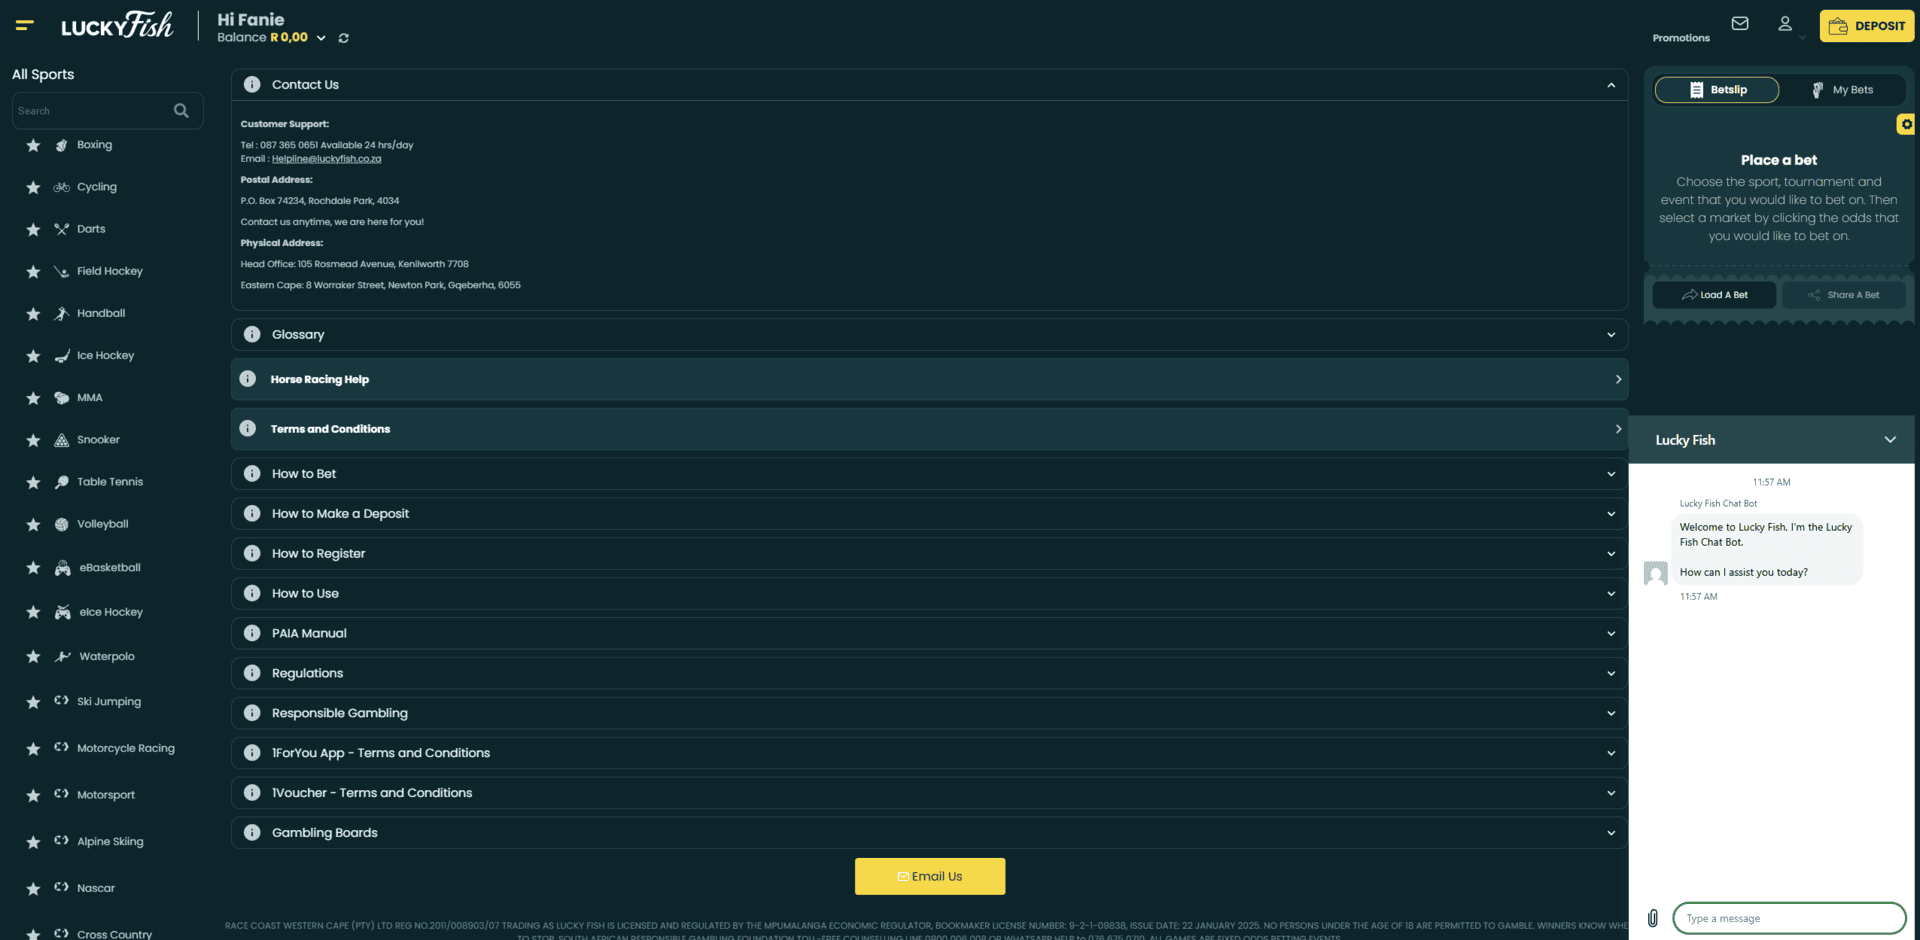Screen dimensions: 1920x940
Task: Click the betslip settings gear icon
Action: coord(1906,124)
